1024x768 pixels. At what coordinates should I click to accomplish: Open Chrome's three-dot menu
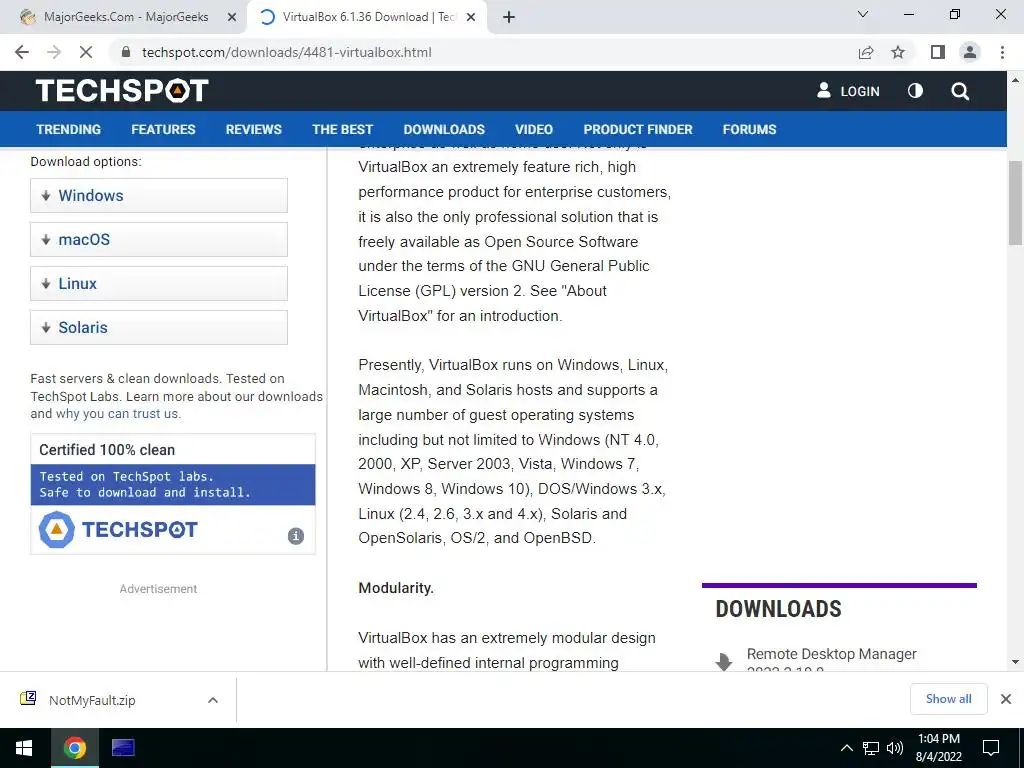(x=1002, y=52)
